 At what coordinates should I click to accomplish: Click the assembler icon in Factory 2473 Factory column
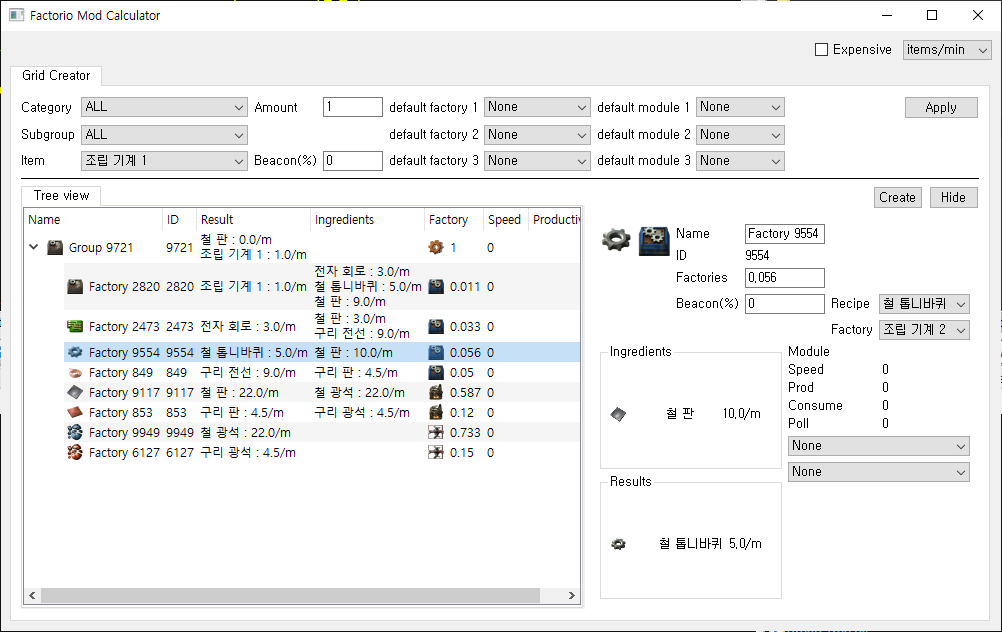pyautogui.click(x=436, y=327)
